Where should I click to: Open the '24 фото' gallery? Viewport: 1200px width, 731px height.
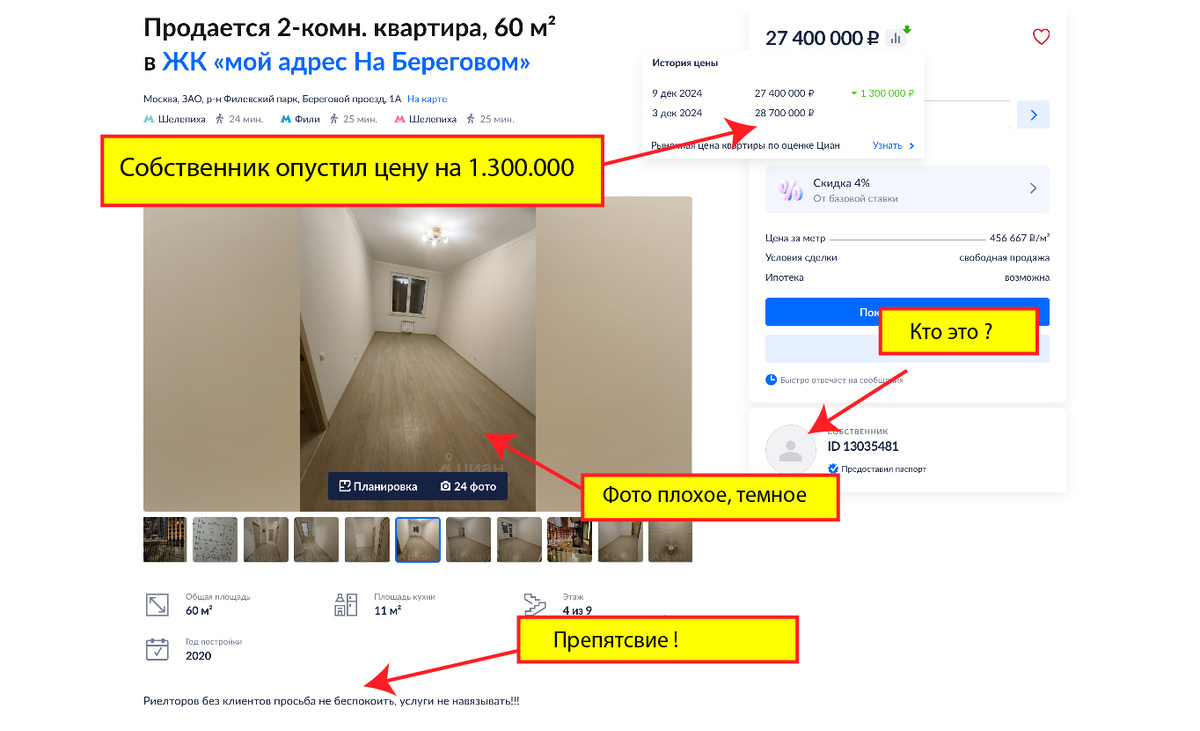(x=467, y=486)
